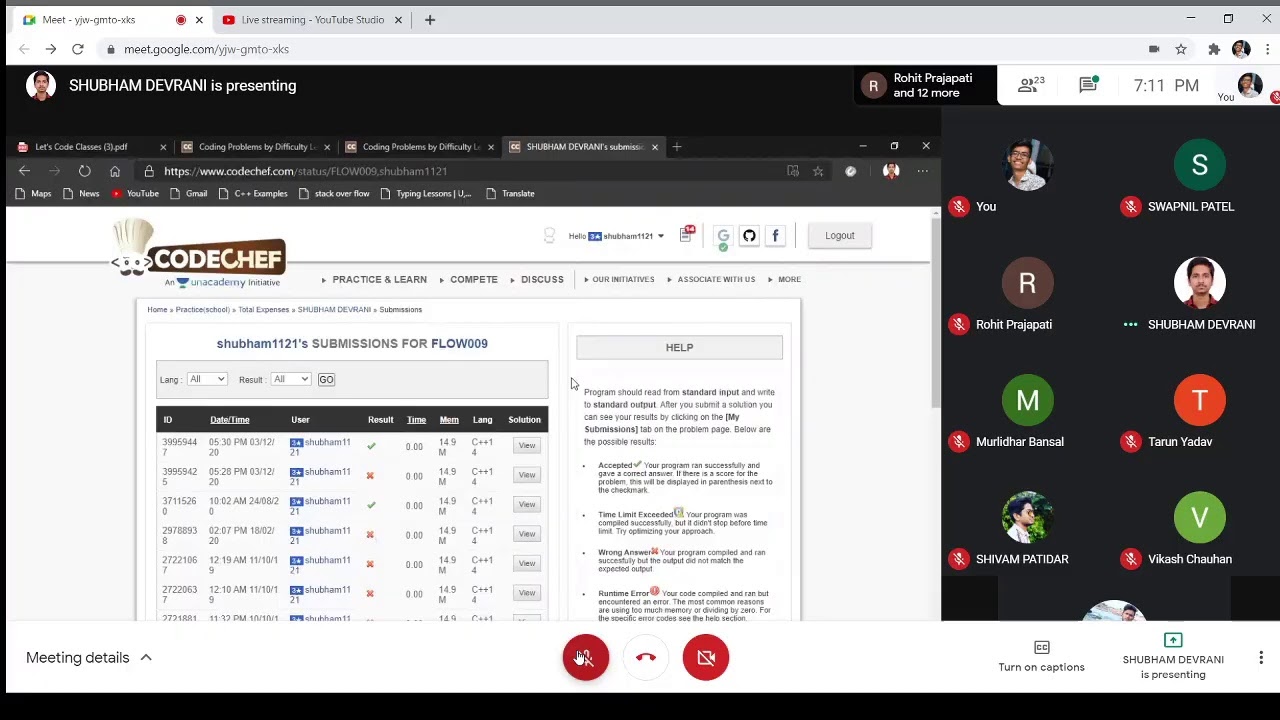Reload the Meet page
This screenshot has width=1280, height=720.
point(77,49)
